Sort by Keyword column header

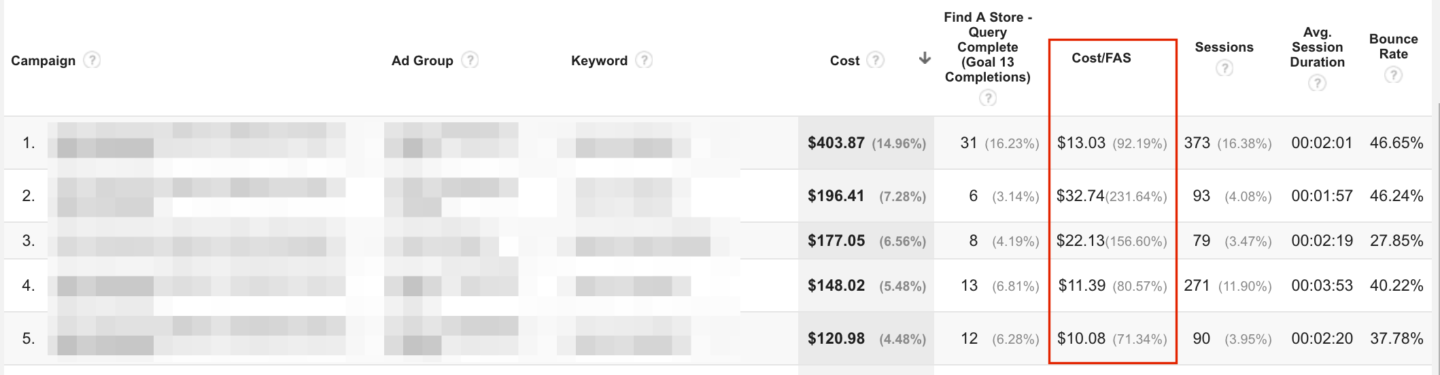(599, 60)
